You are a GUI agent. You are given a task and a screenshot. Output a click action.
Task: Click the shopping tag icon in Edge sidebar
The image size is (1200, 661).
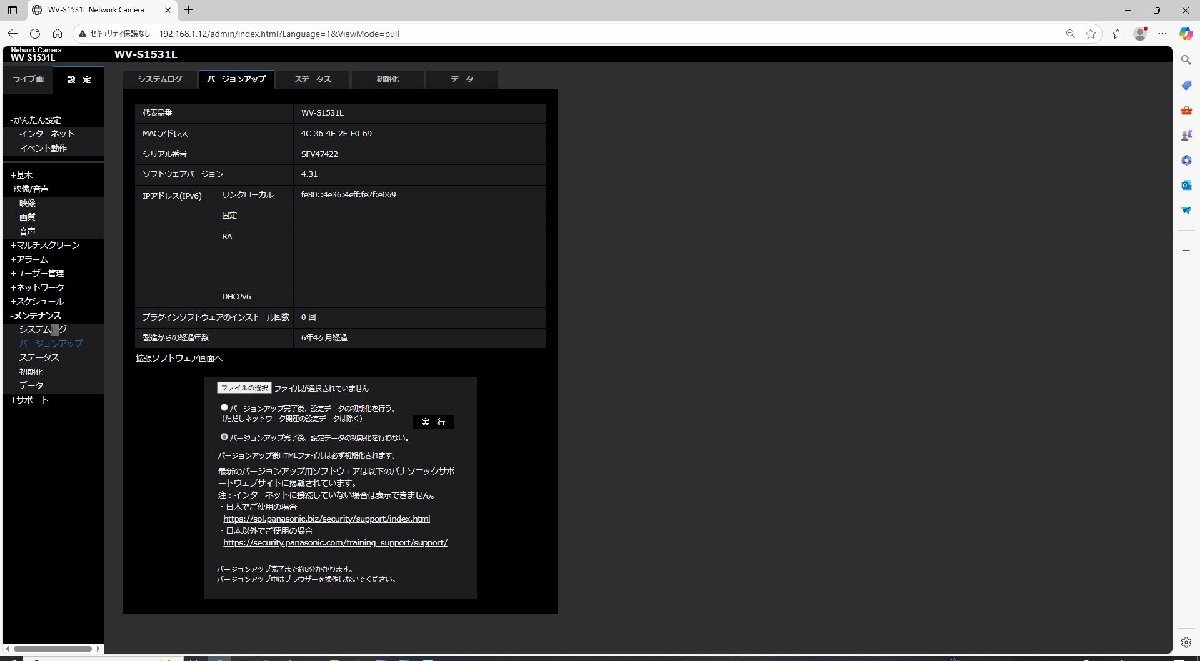pyautogui.click(x=1186, y=85)
